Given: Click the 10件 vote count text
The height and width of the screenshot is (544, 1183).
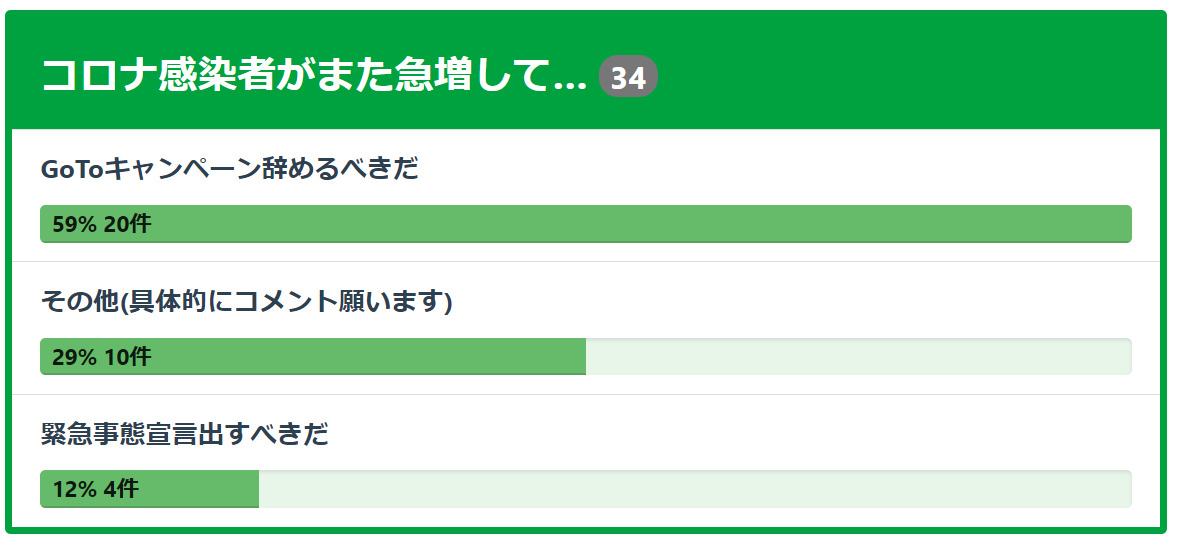Looking at the screenshot, I should [x=127, y=357].
